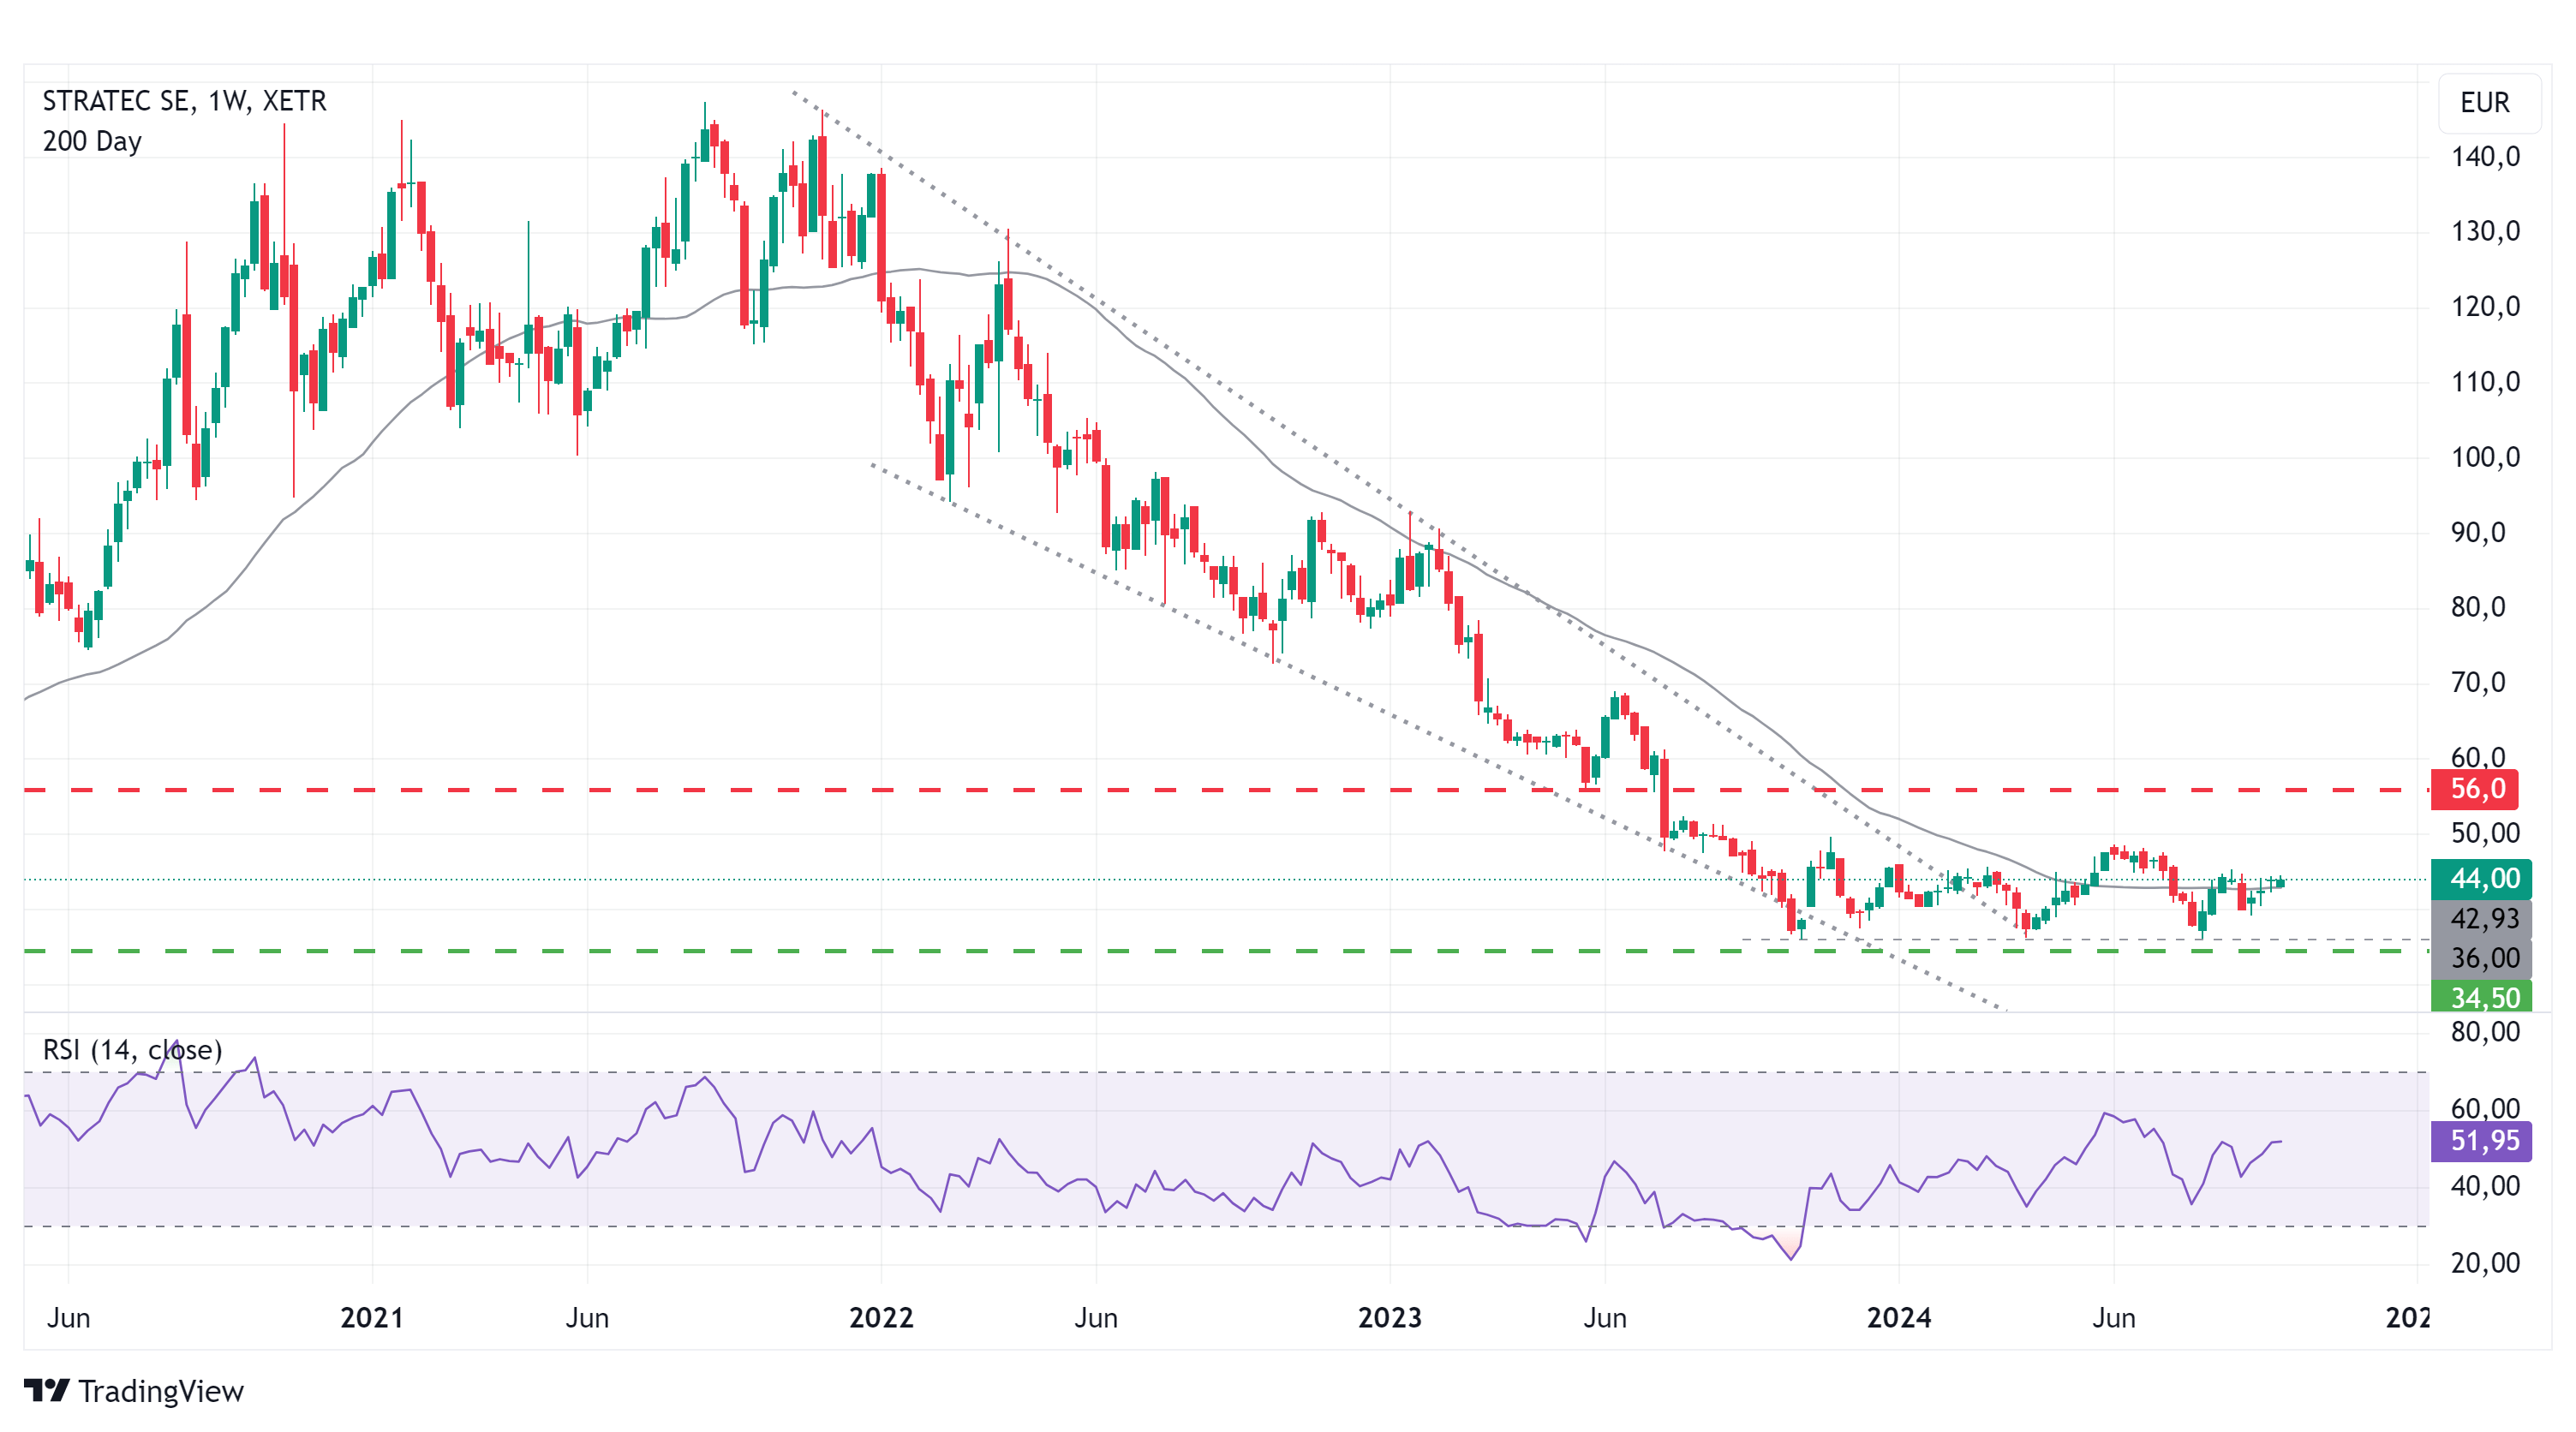
Task: Select the 200 Day indicator label
Action: point(92,141)
